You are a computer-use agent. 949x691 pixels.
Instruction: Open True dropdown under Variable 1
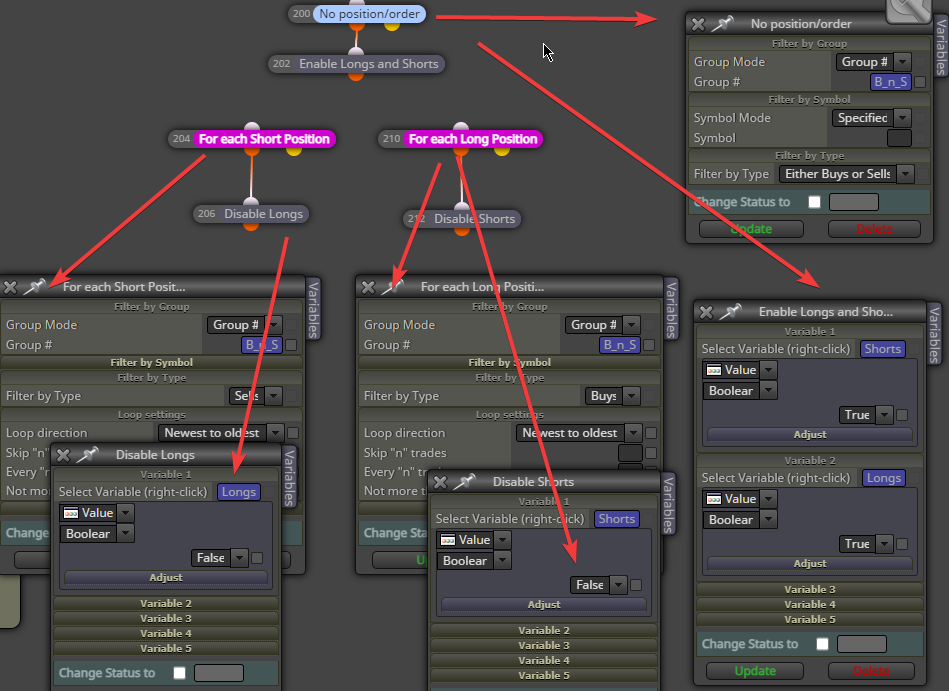866,414
